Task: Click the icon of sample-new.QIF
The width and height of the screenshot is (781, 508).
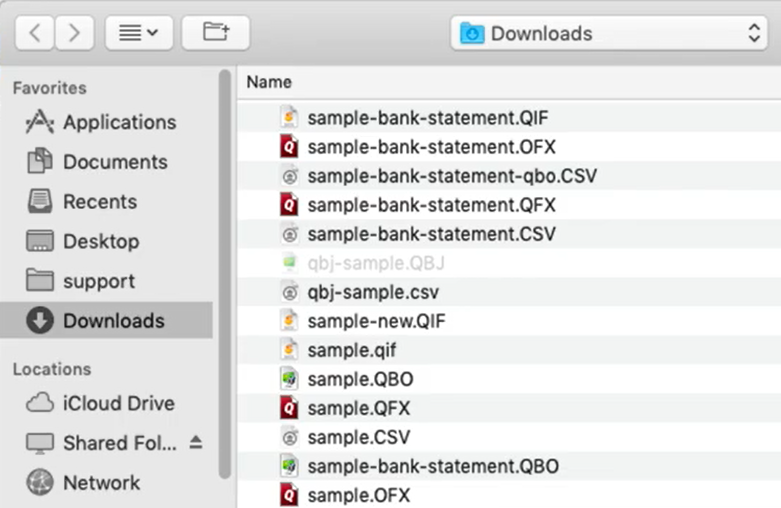Action: click(289, 321)
